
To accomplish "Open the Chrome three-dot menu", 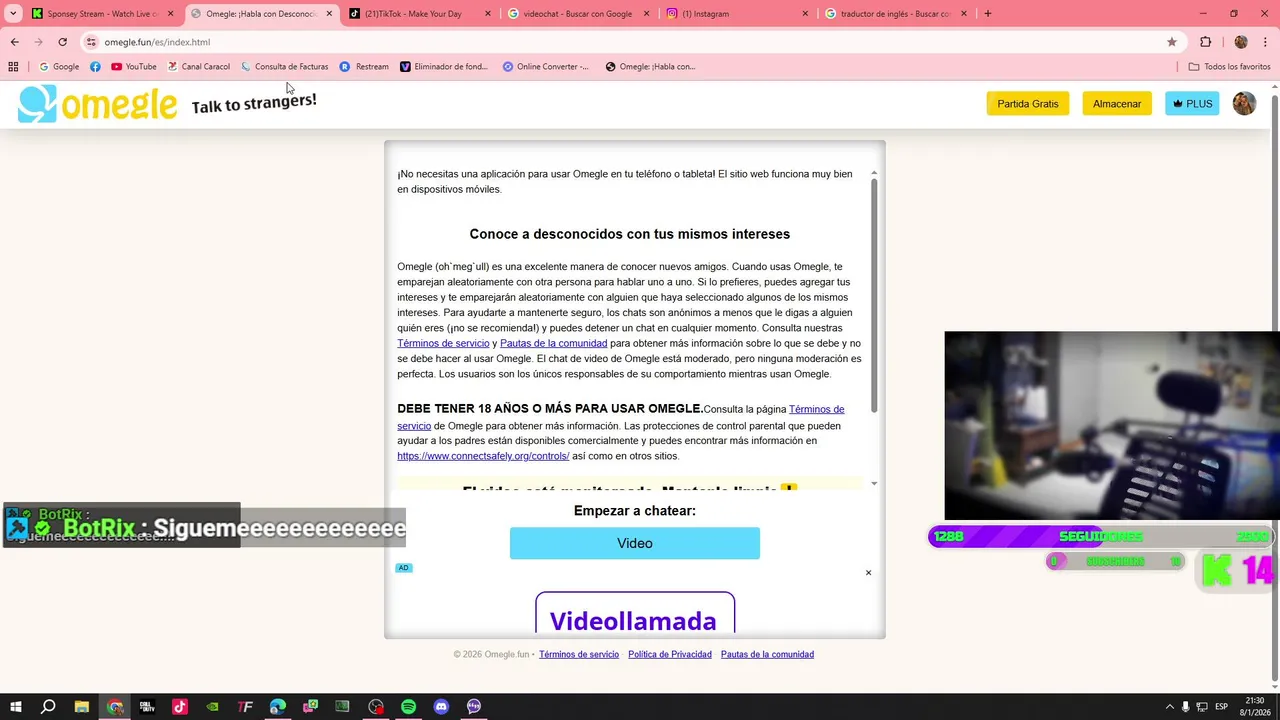I will point(1266,42).
